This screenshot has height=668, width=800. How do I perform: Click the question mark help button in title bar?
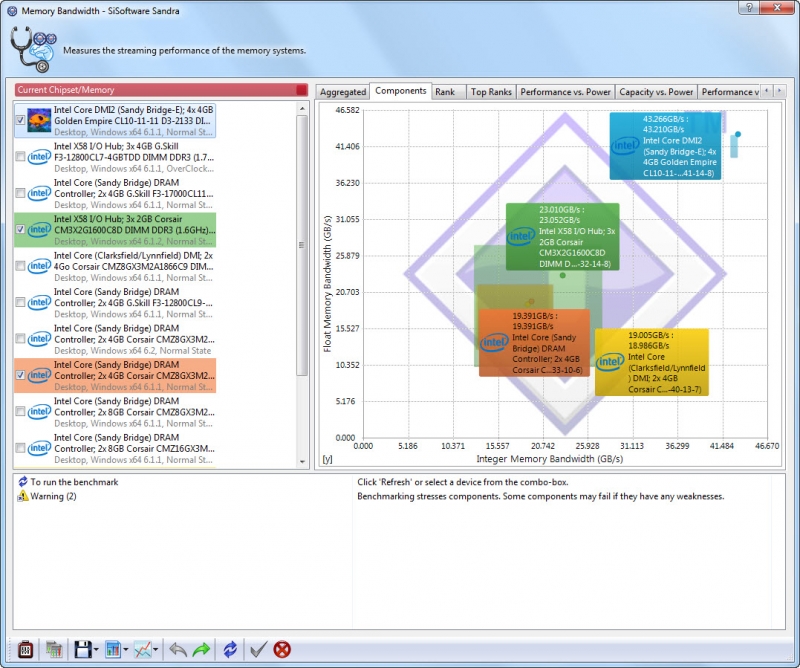pos(749,7)
